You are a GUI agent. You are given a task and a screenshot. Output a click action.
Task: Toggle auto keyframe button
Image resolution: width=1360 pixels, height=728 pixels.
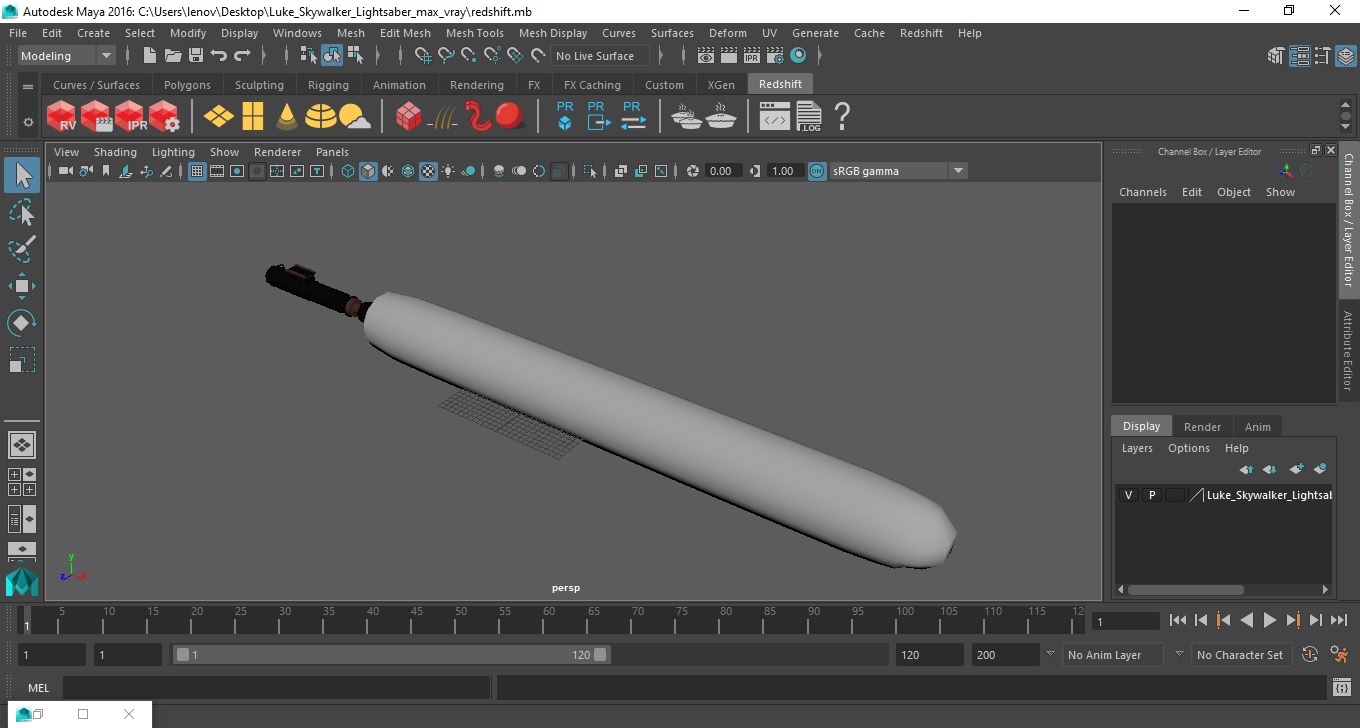coord(1310,655)
